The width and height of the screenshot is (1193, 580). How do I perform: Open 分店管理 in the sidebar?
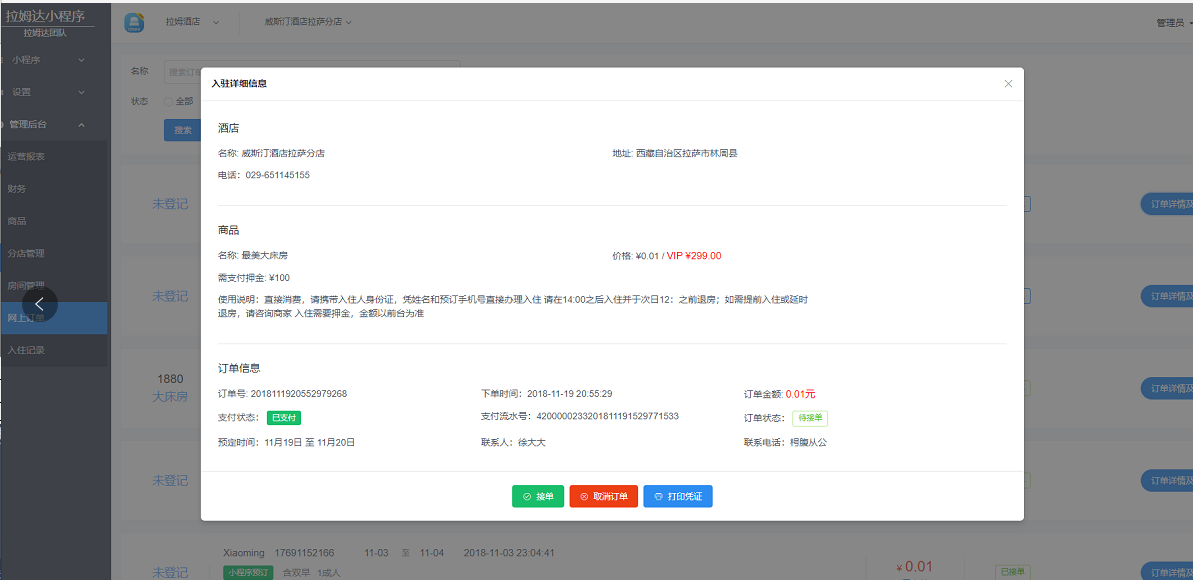tap(53, 253)
